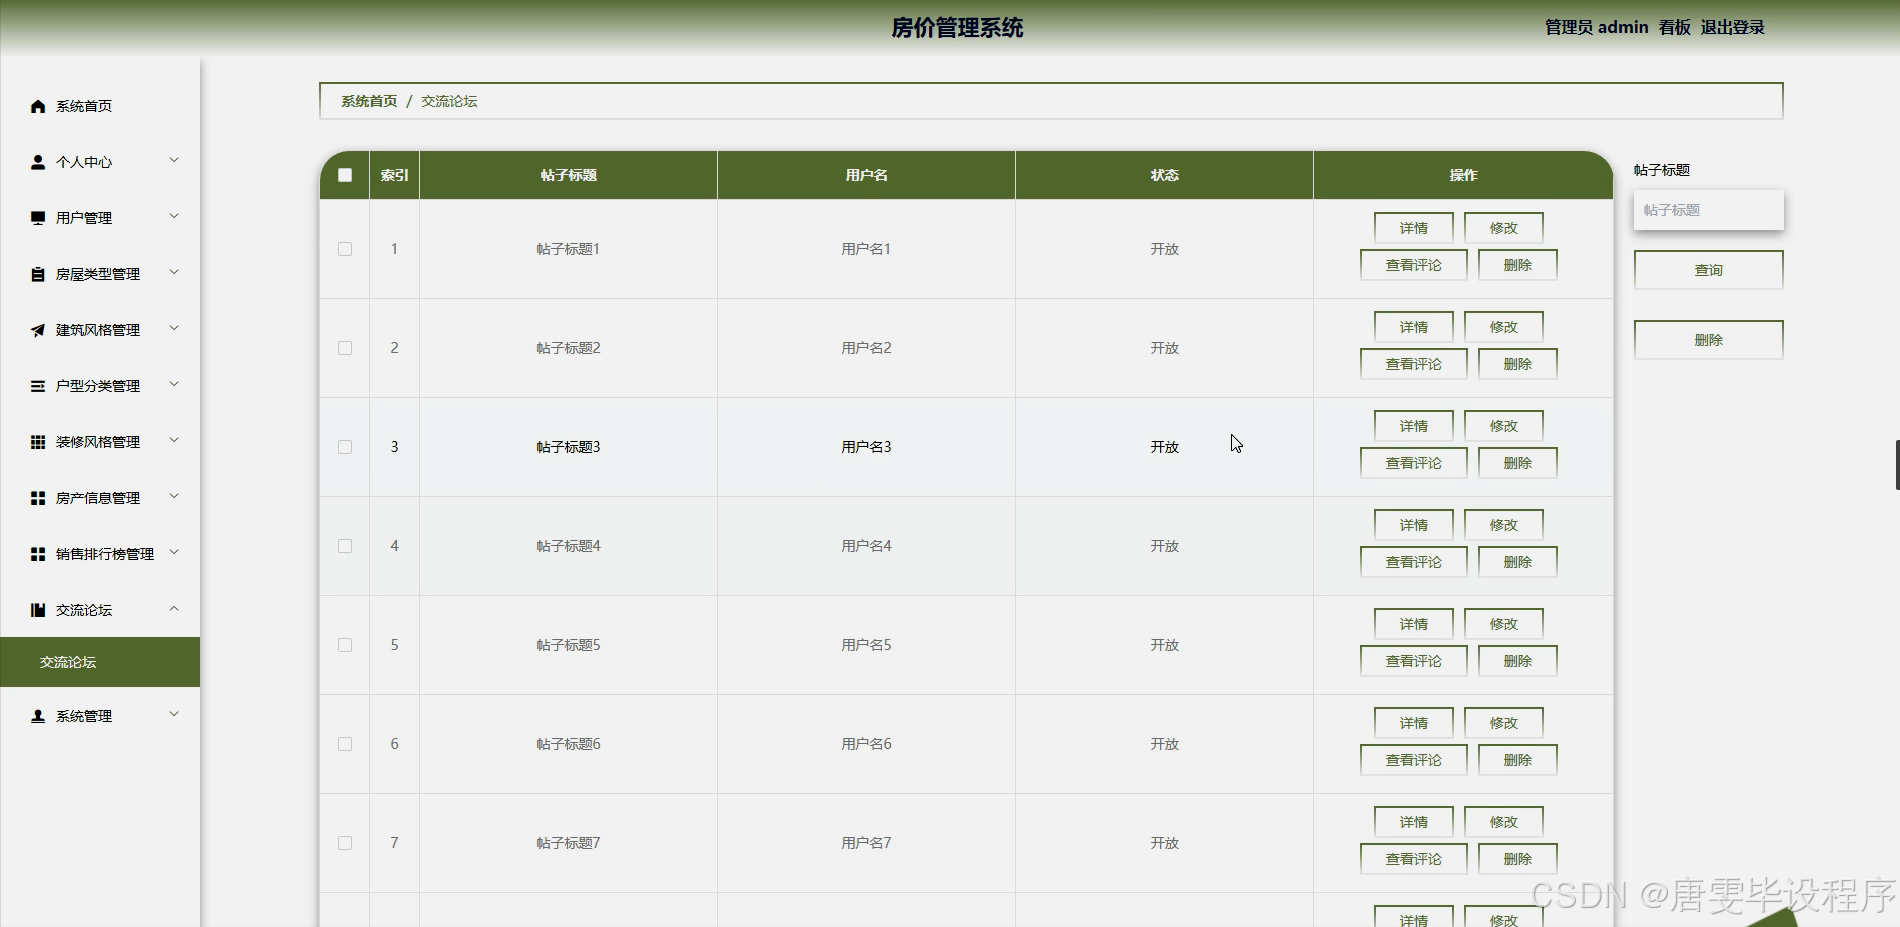
Task: Click the clipboard icon beside 房屋类型管理
Action: 38,274
